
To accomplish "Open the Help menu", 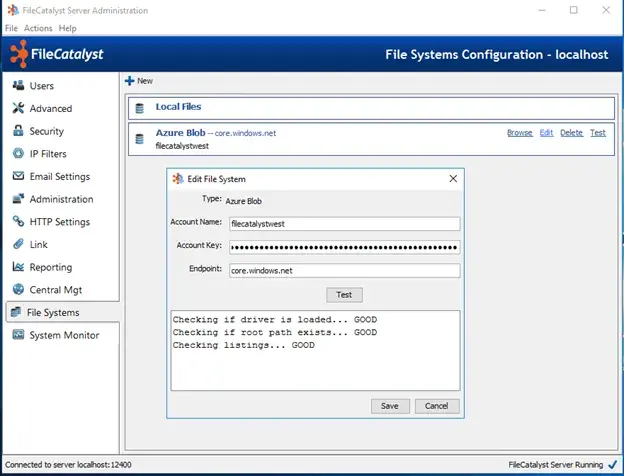I will (x=67, y=28).
